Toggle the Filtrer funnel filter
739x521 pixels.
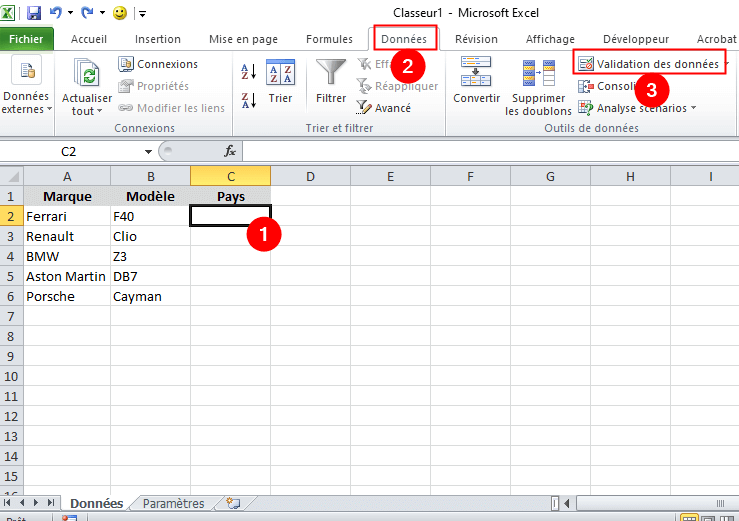[331, 81]
